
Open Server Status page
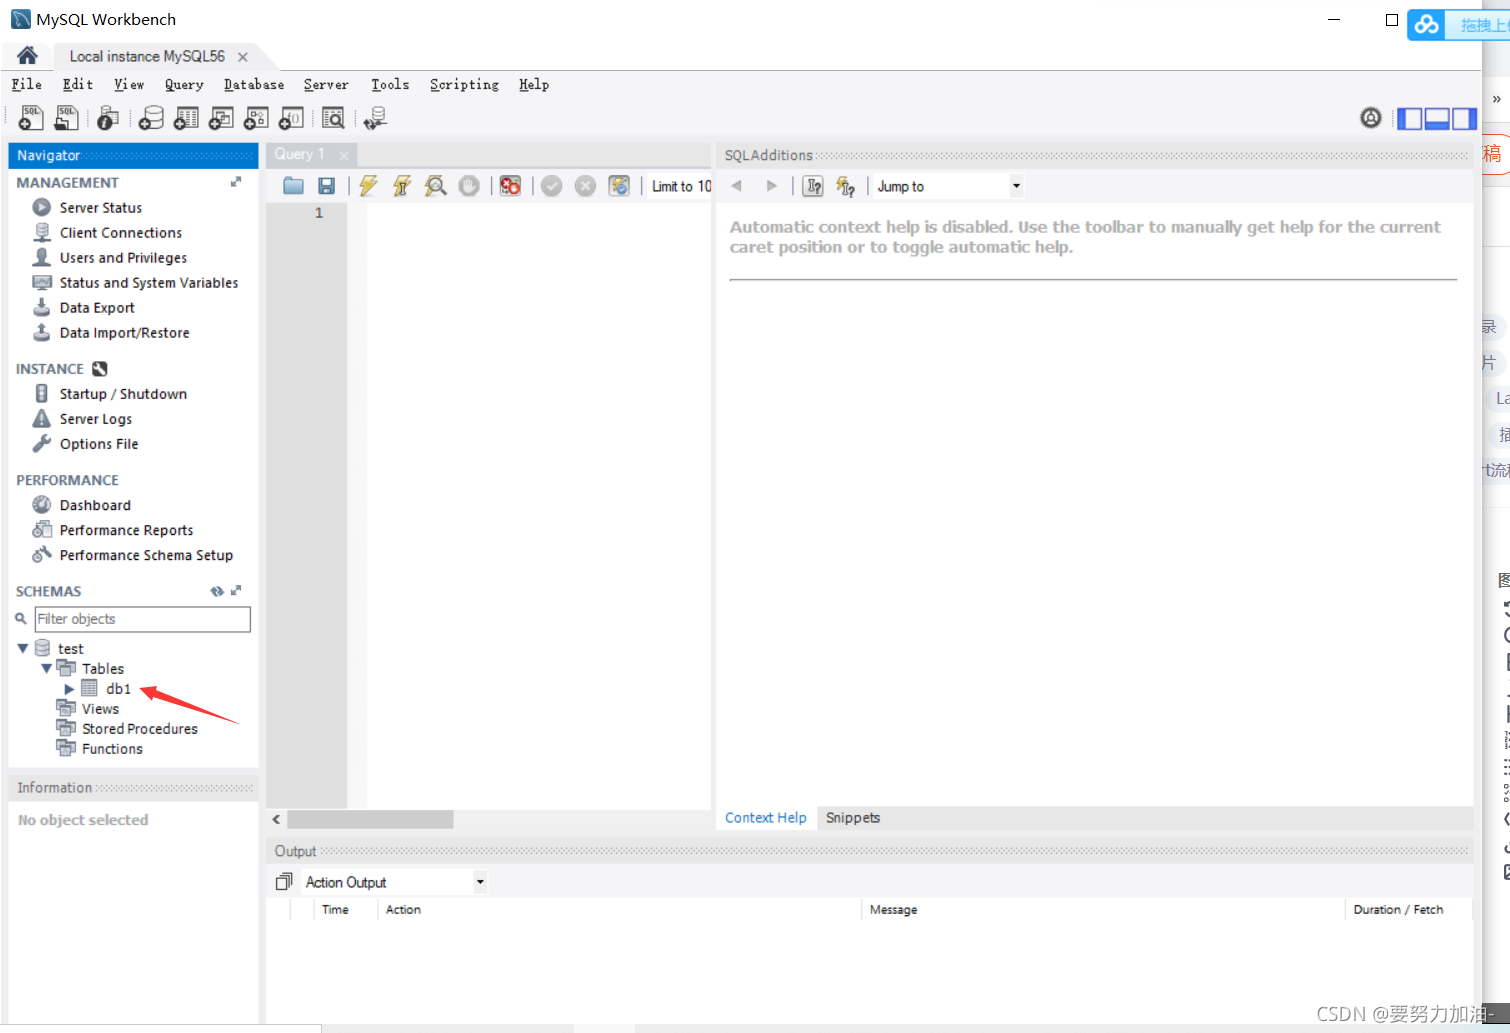(x=101, y=208)
